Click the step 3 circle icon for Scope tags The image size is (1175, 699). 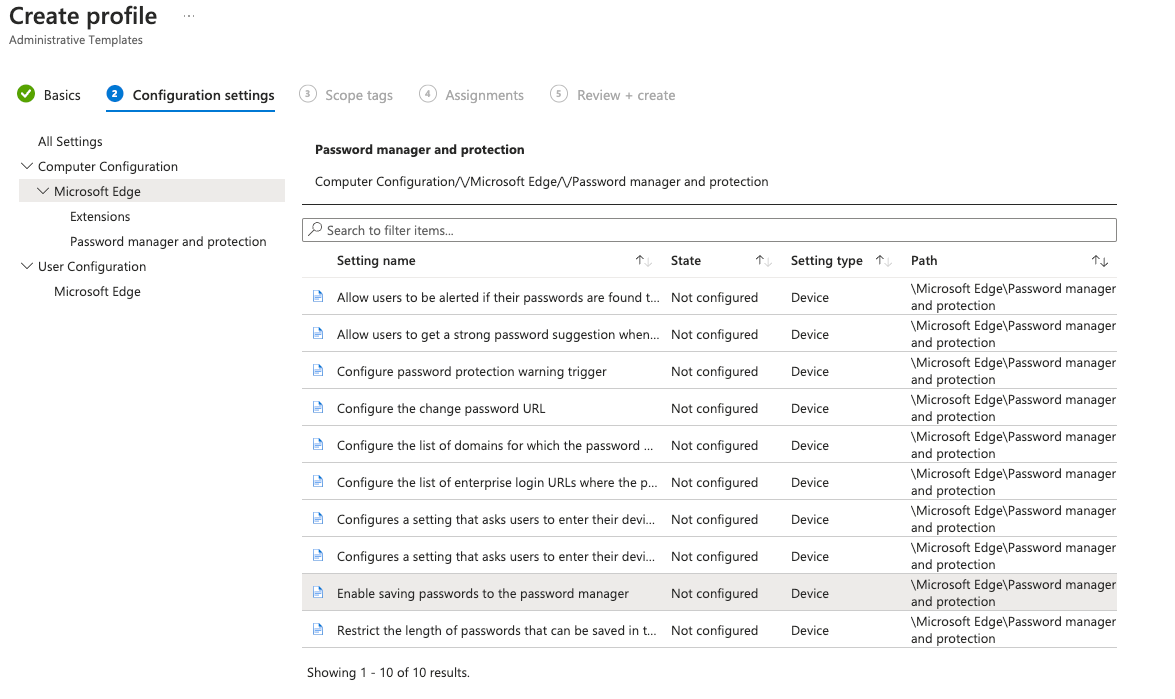(x=307, y=94)
